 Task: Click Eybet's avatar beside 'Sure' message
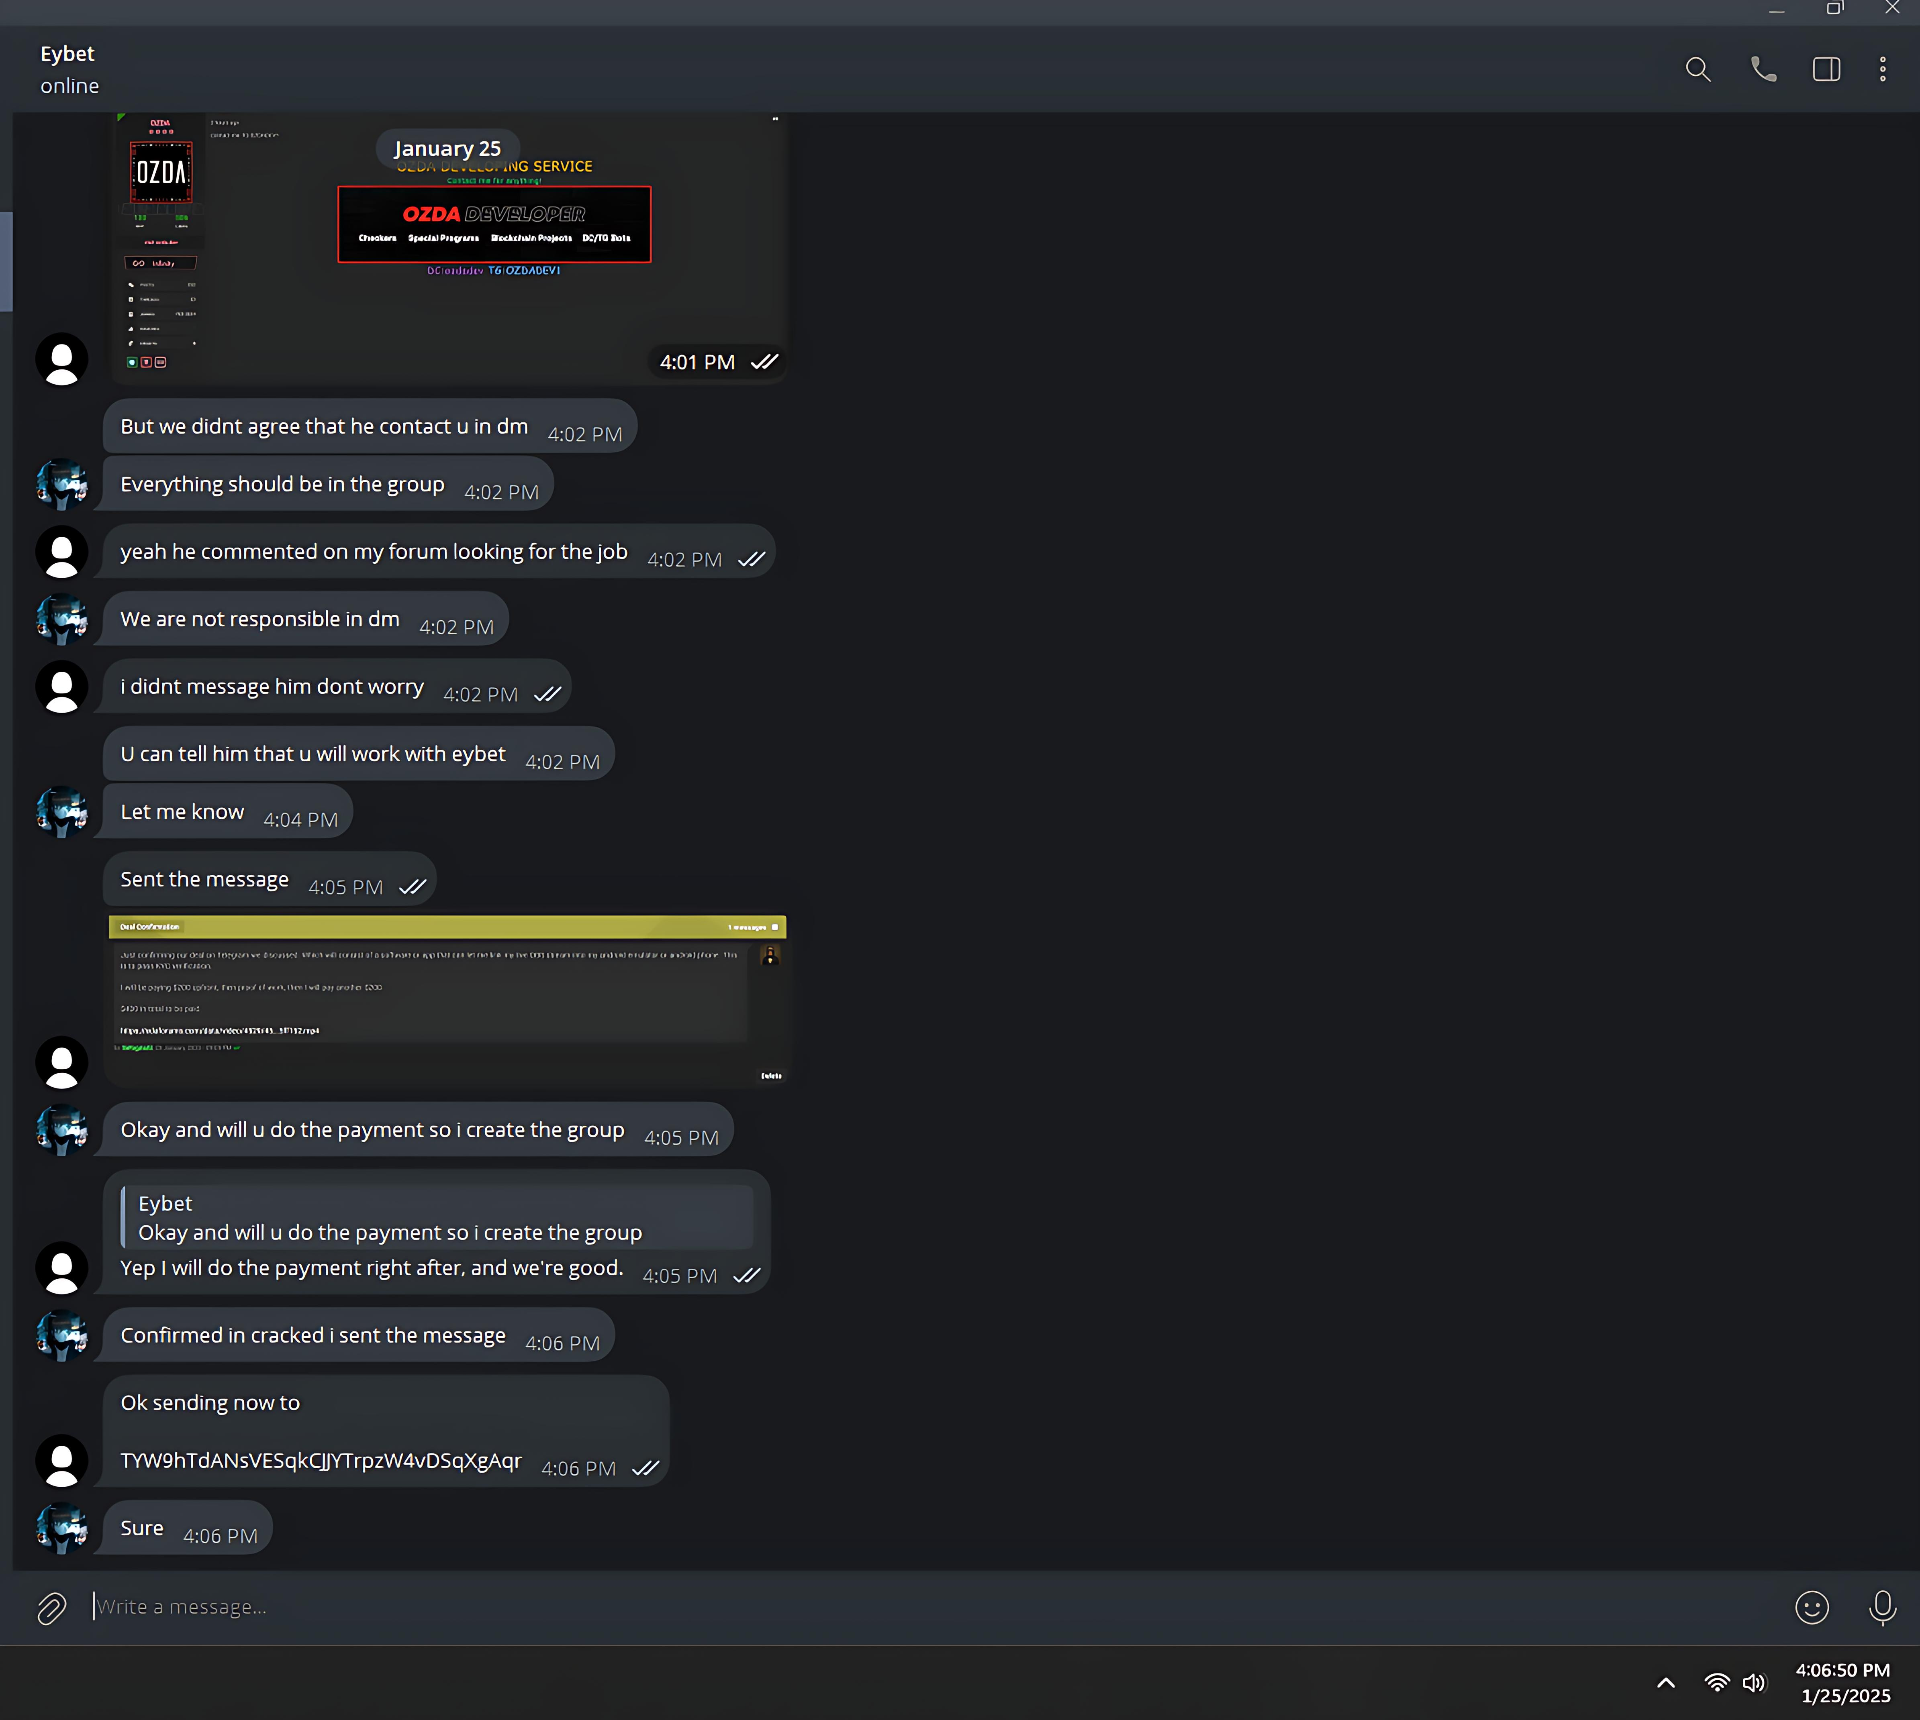(x=62, y=1527)
